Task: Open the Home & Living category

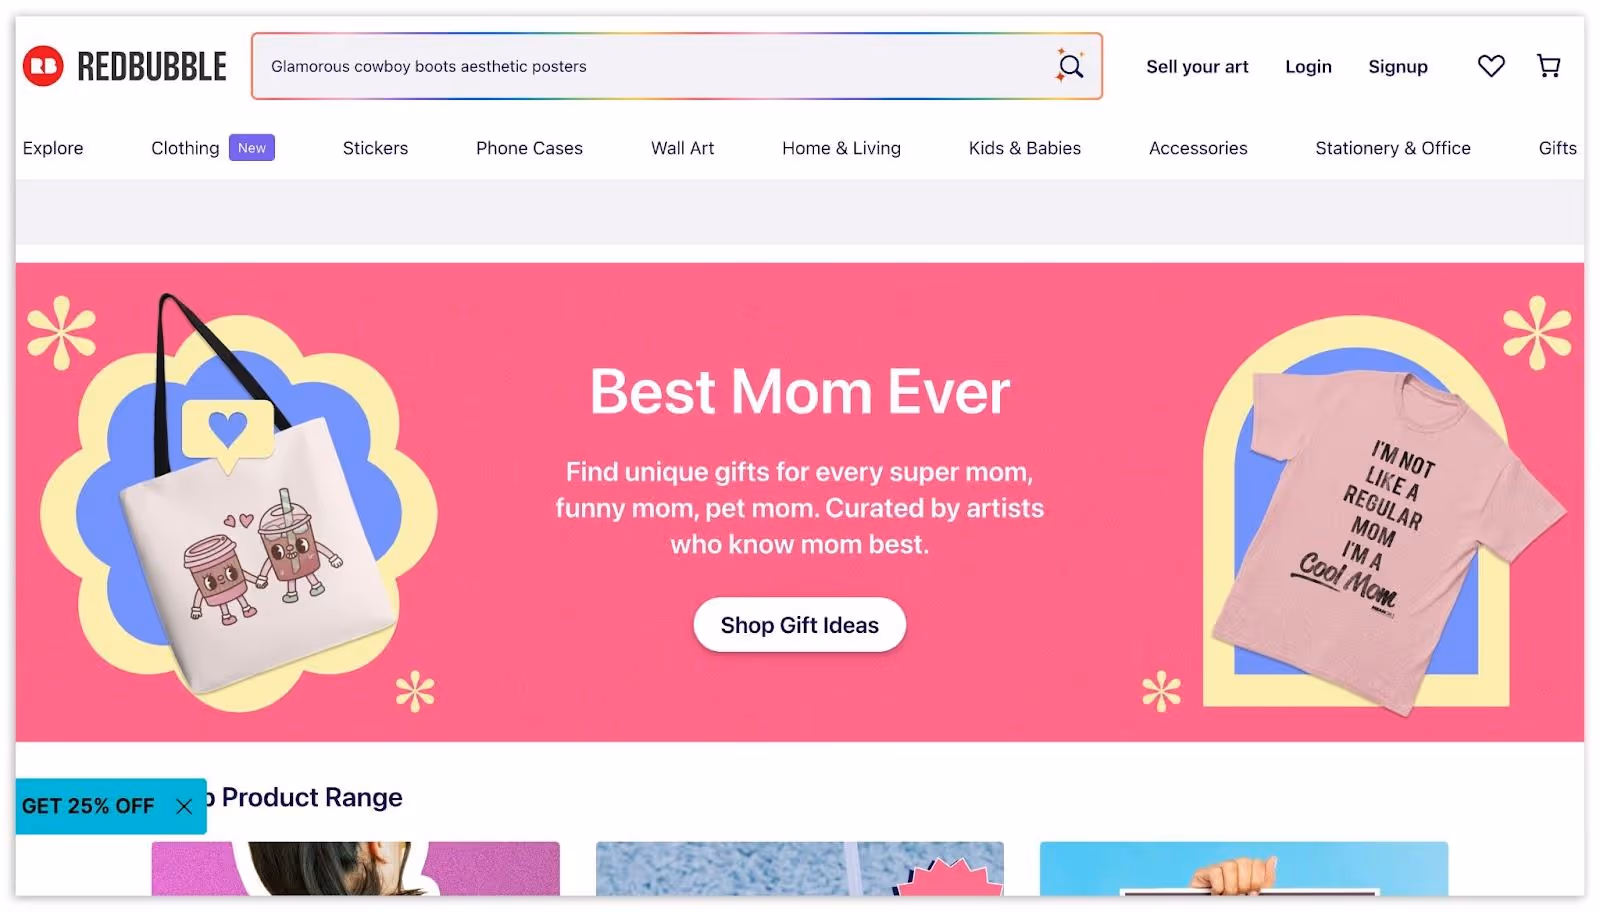Action: pos(841,148)
